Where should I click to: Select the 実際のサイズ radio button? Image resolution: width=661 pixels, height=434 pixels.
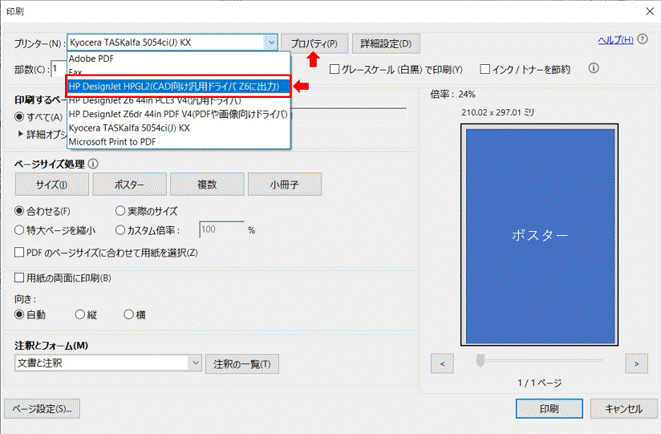(120, 210)
